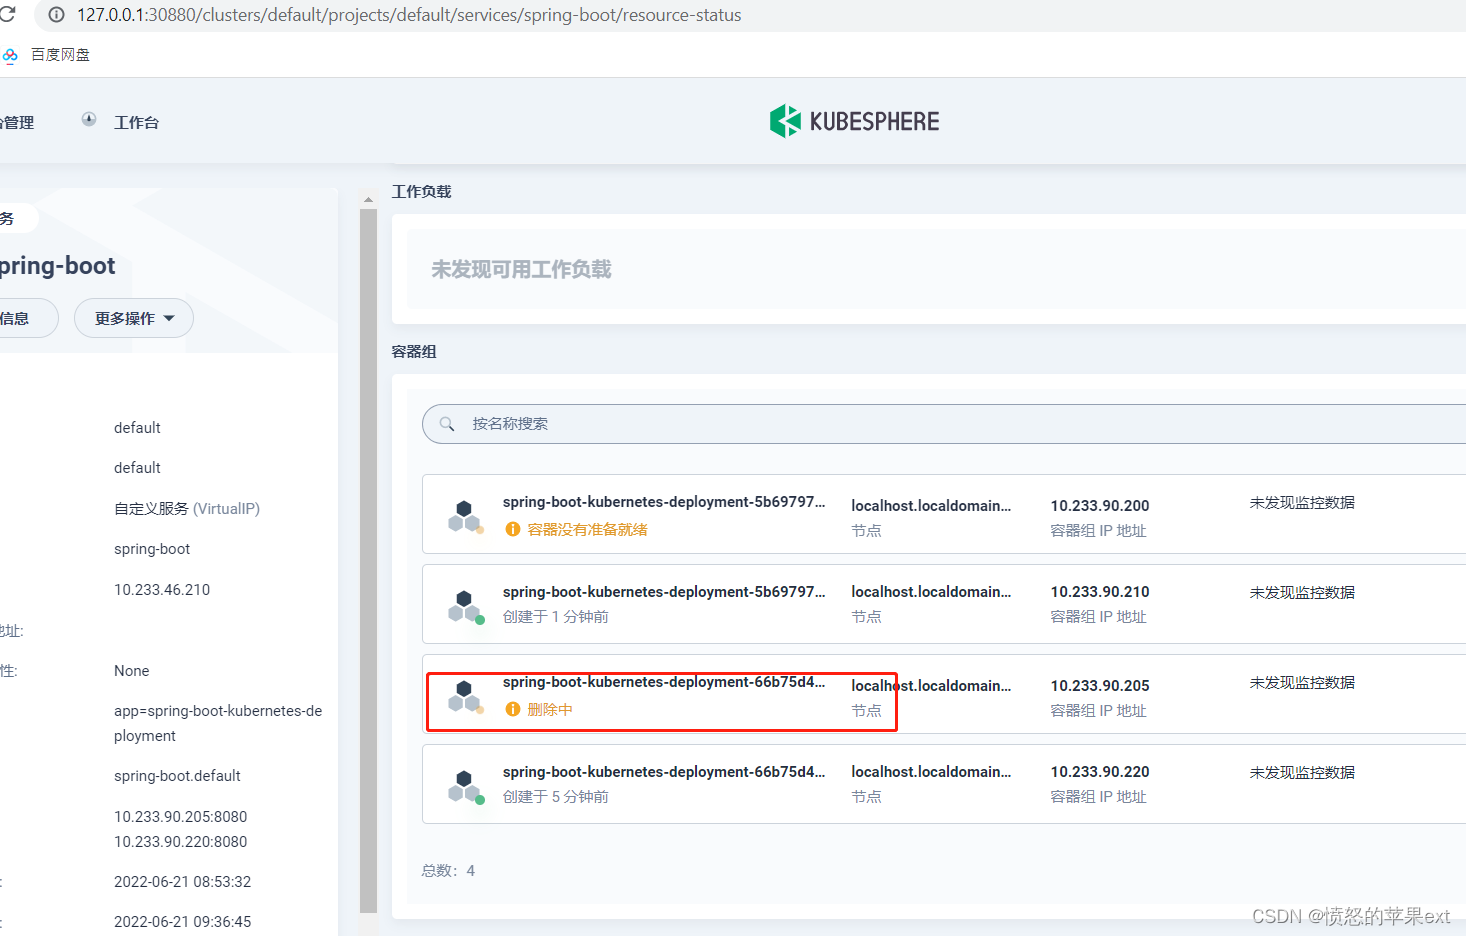This screenshot has width=1466, height=936.
Task: Click pod icon for IP 10.233.90.220 row
Action: click(x=465, y=787)
